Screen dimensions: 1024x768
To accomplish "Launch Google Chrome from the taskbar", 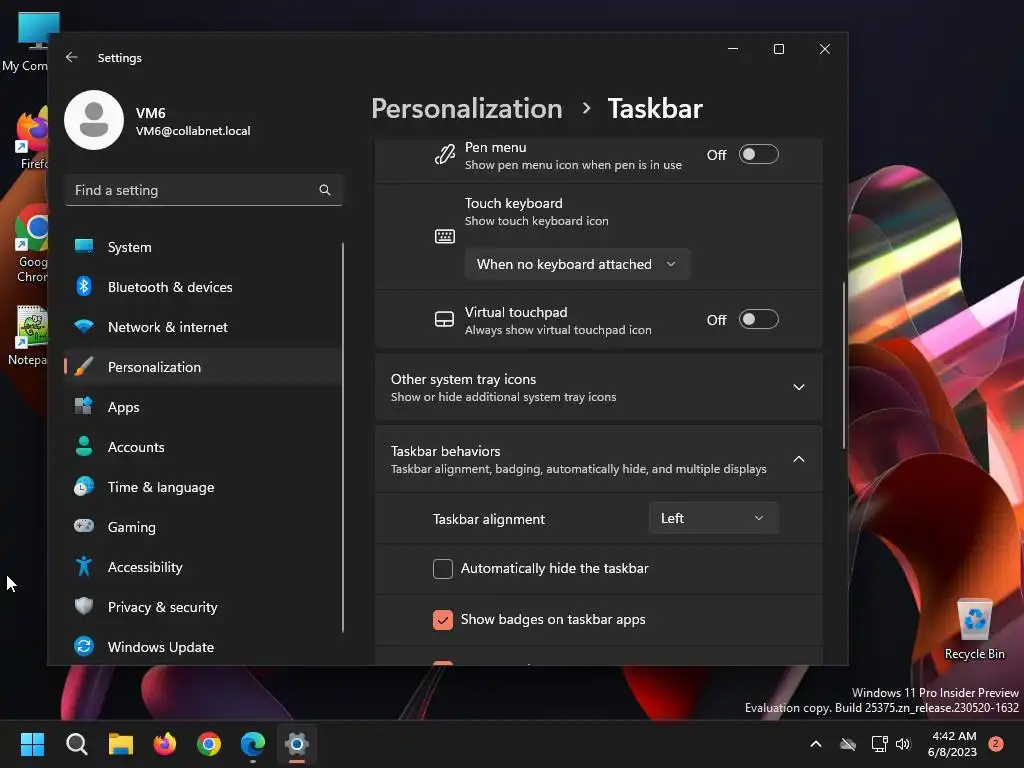I will click(209, 744).
